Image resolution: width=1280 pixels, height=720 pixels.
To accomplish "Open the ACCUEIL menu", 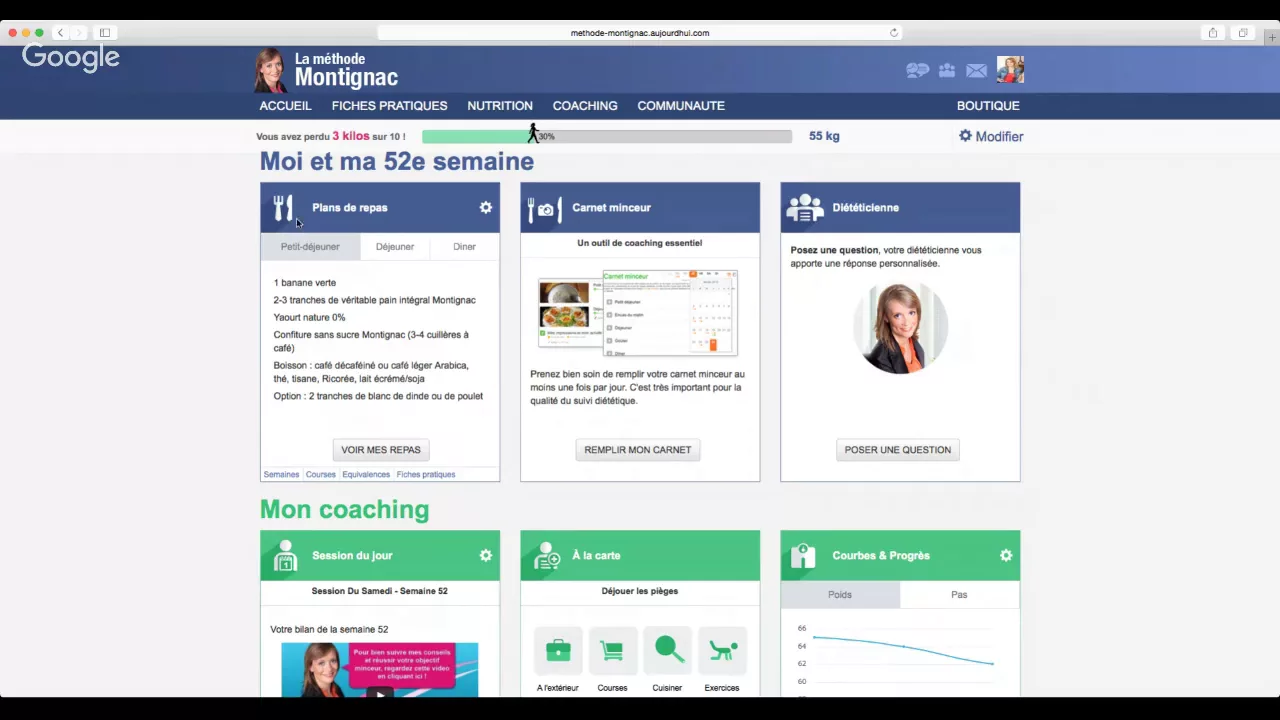I will click(x=285, y=105).
